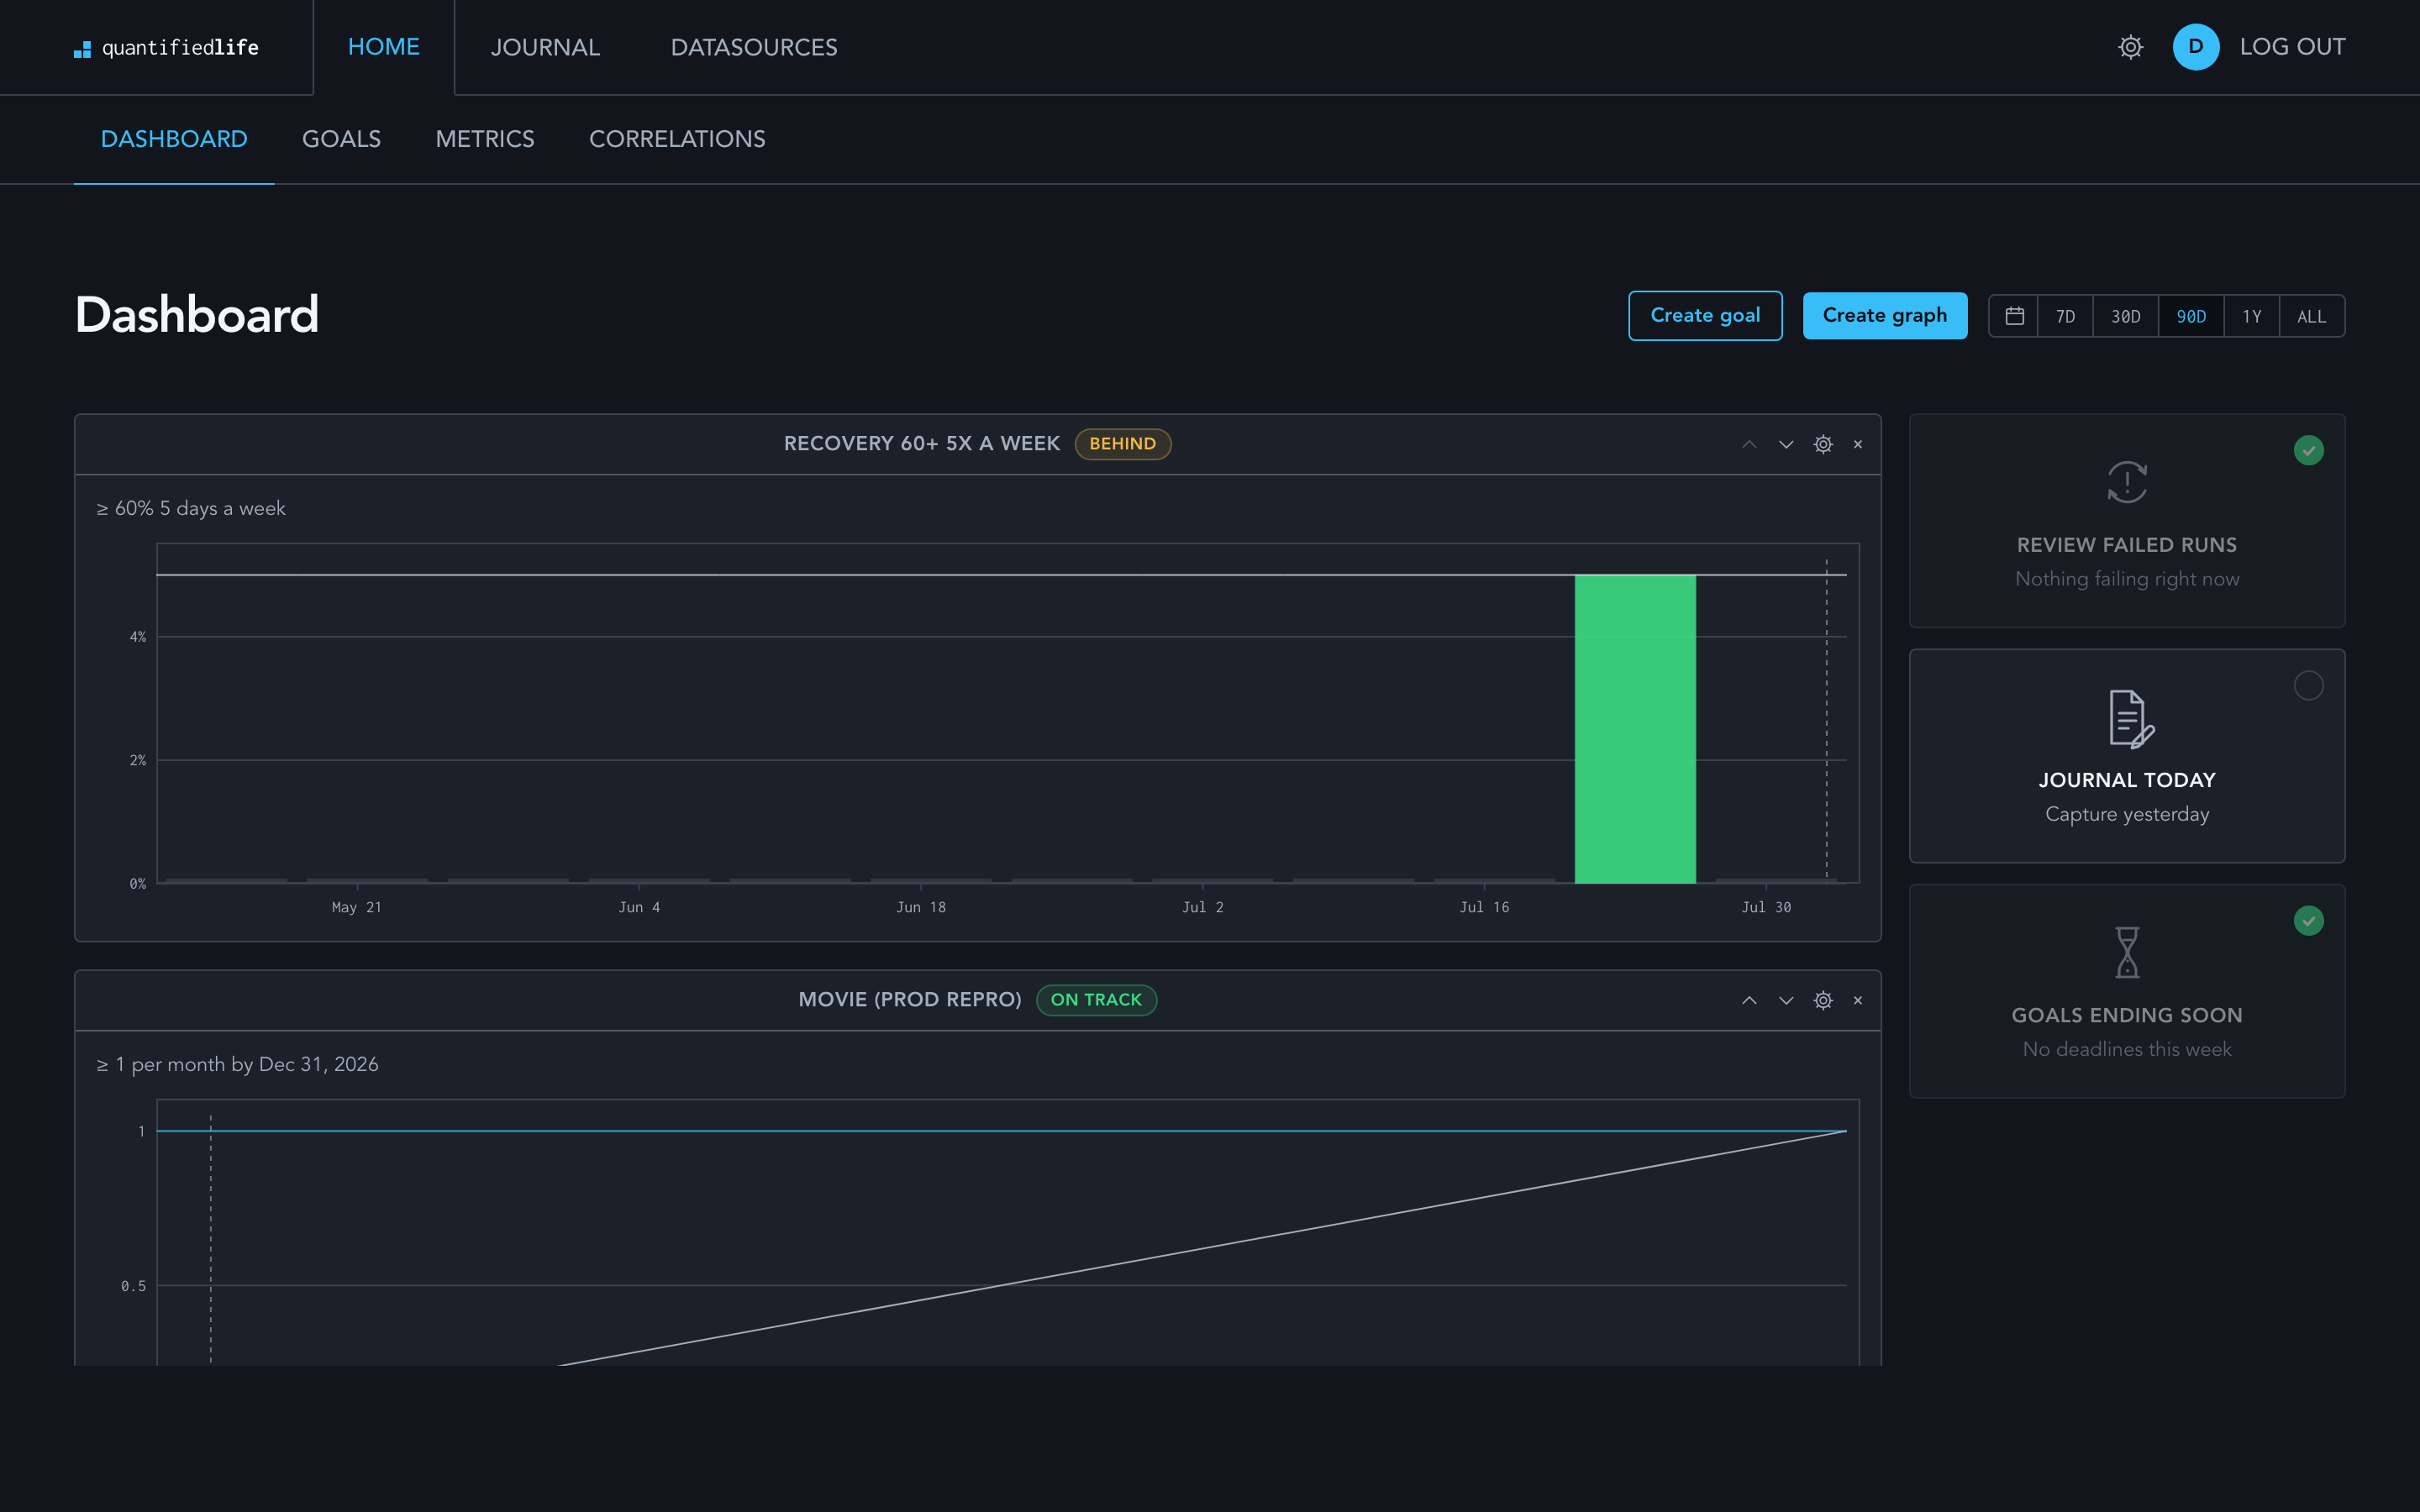Viewport: 2420px width, 1512px height.
Task: Click LOG OUT link
Action: [x=2292, y=47]
